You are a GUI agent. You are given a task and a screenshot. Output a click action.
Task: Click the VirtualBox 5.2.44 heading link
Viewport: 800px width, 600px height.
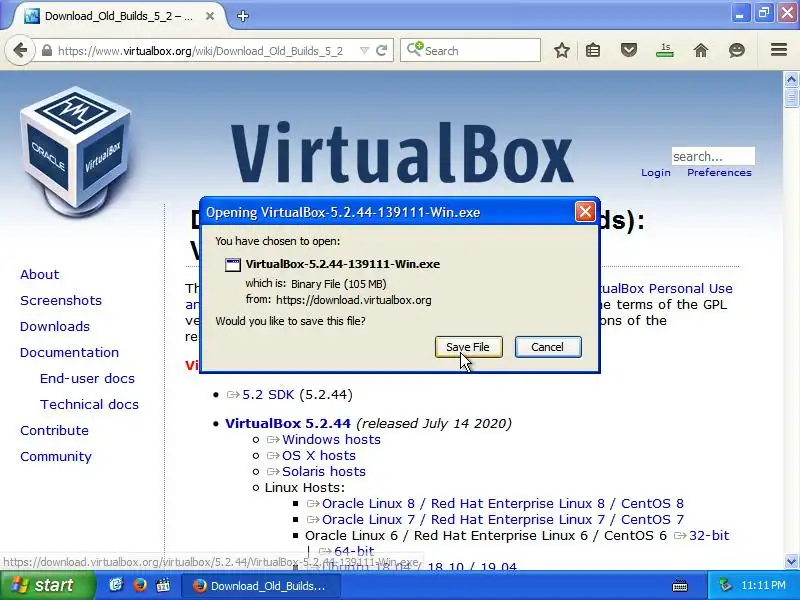(x=288, y=423)
